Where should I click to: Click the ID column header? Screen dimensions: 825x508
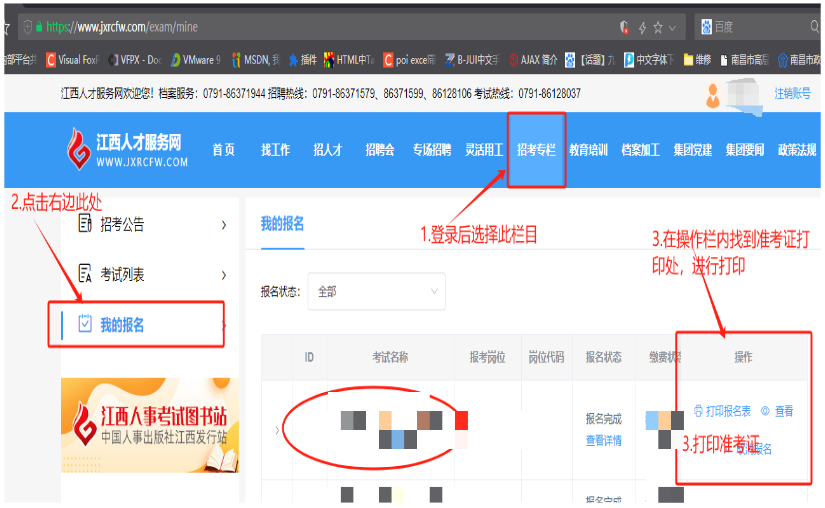click(309, 358)
